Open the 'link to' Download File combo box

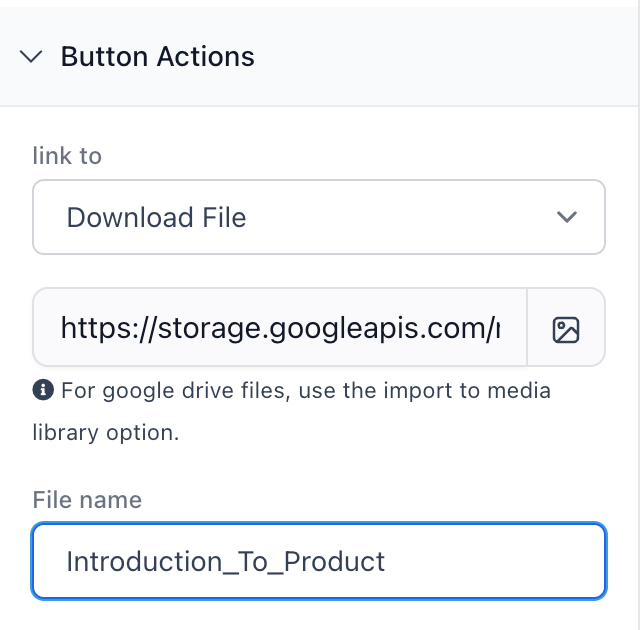(319, 217)
